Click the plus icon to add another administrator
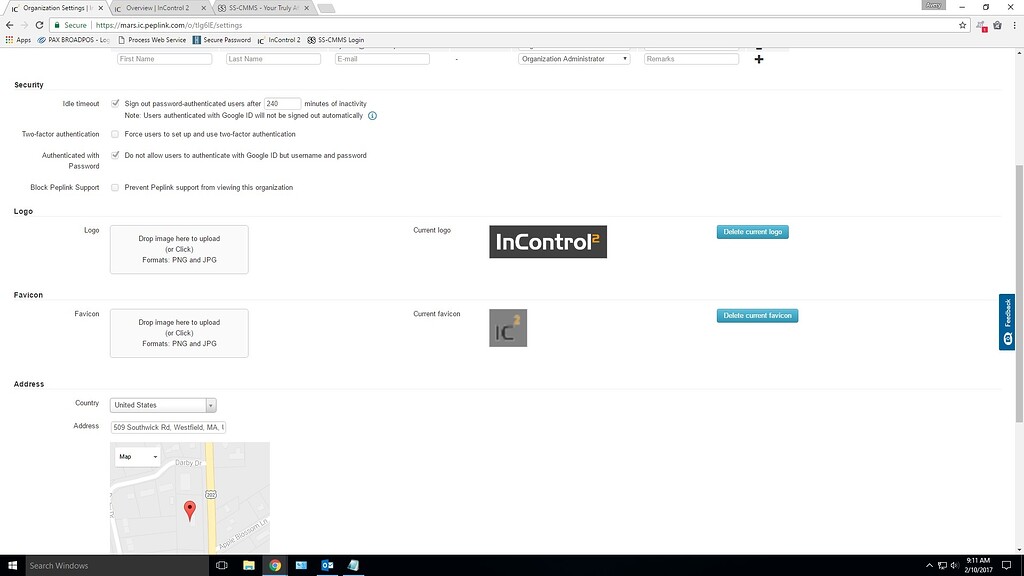The image size is (1024, 576). pyautogui.click(x=759, y=59)
